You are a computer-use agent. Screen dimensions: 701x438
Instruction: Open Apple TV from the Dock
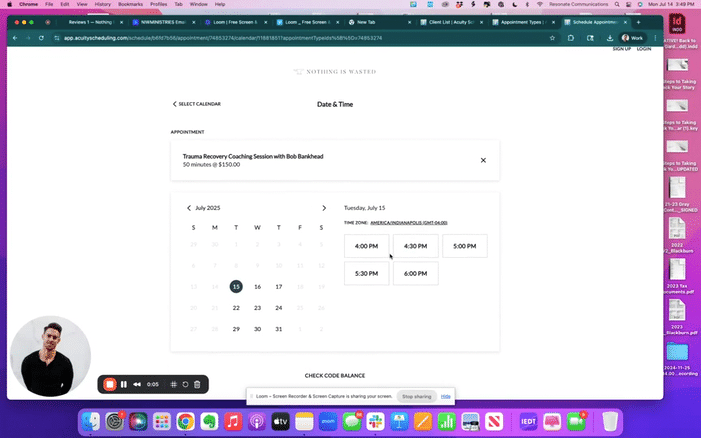tap(280, 421)
